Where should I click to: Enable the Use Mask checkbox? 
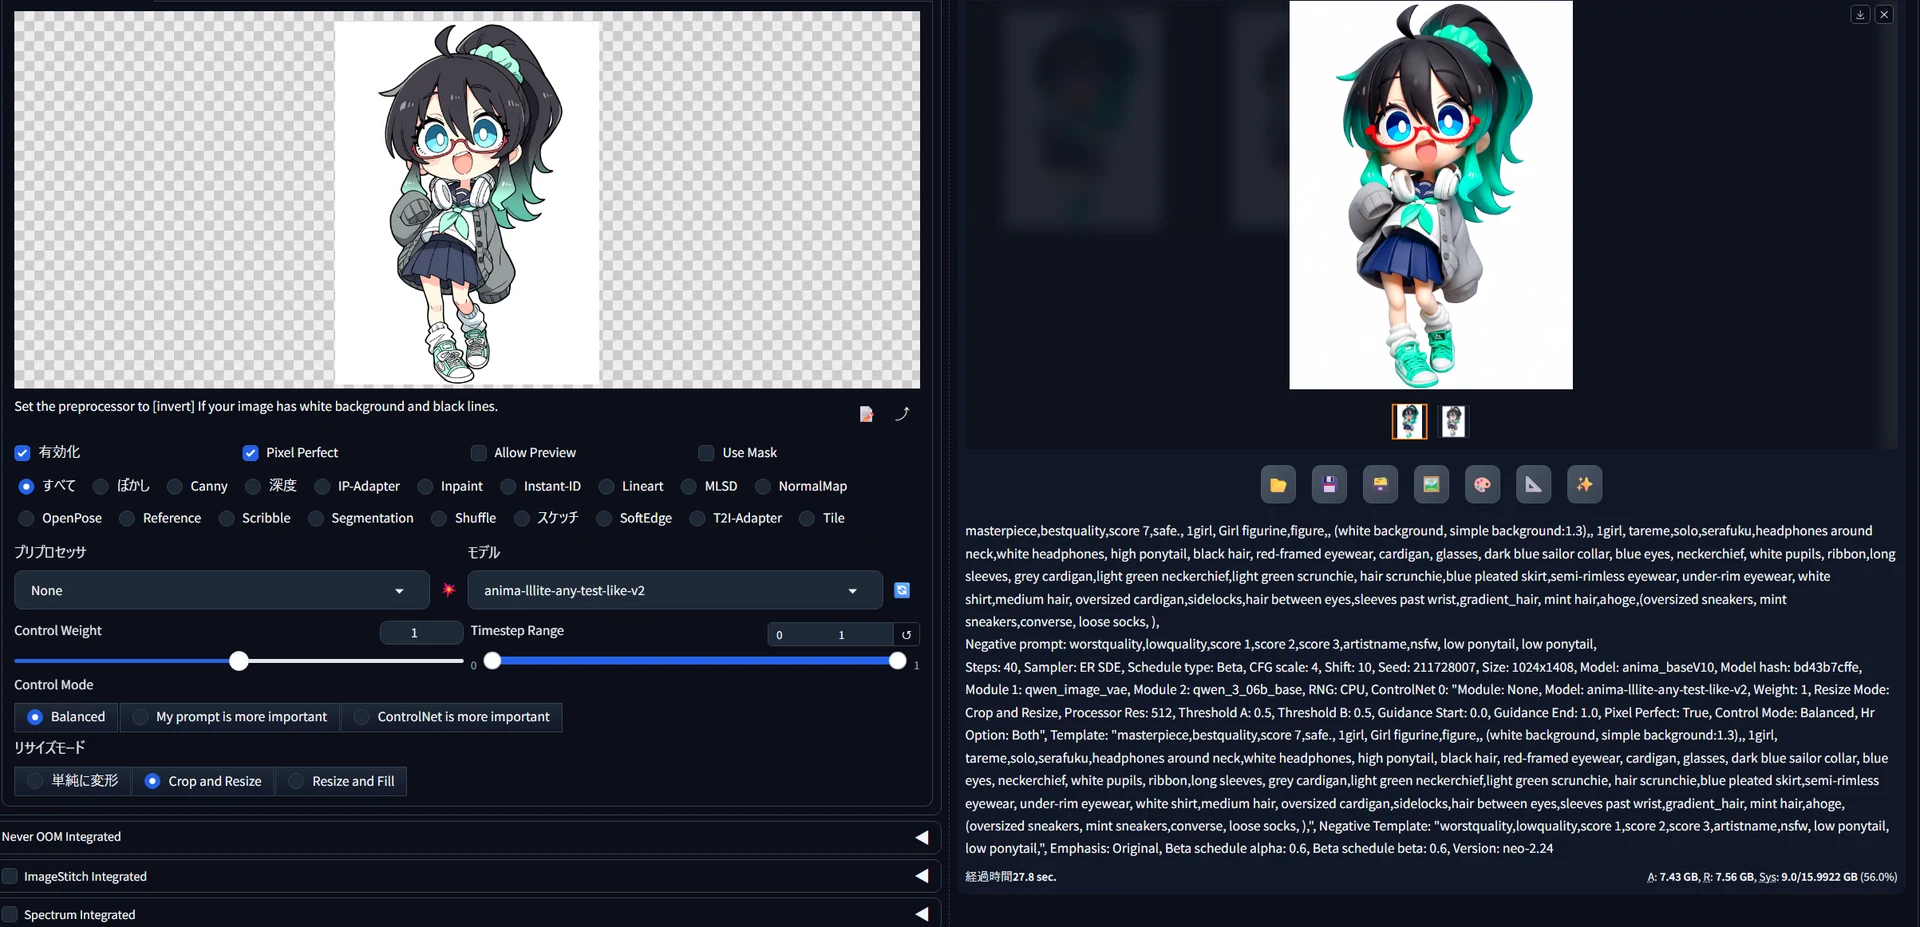coord(706,453)
